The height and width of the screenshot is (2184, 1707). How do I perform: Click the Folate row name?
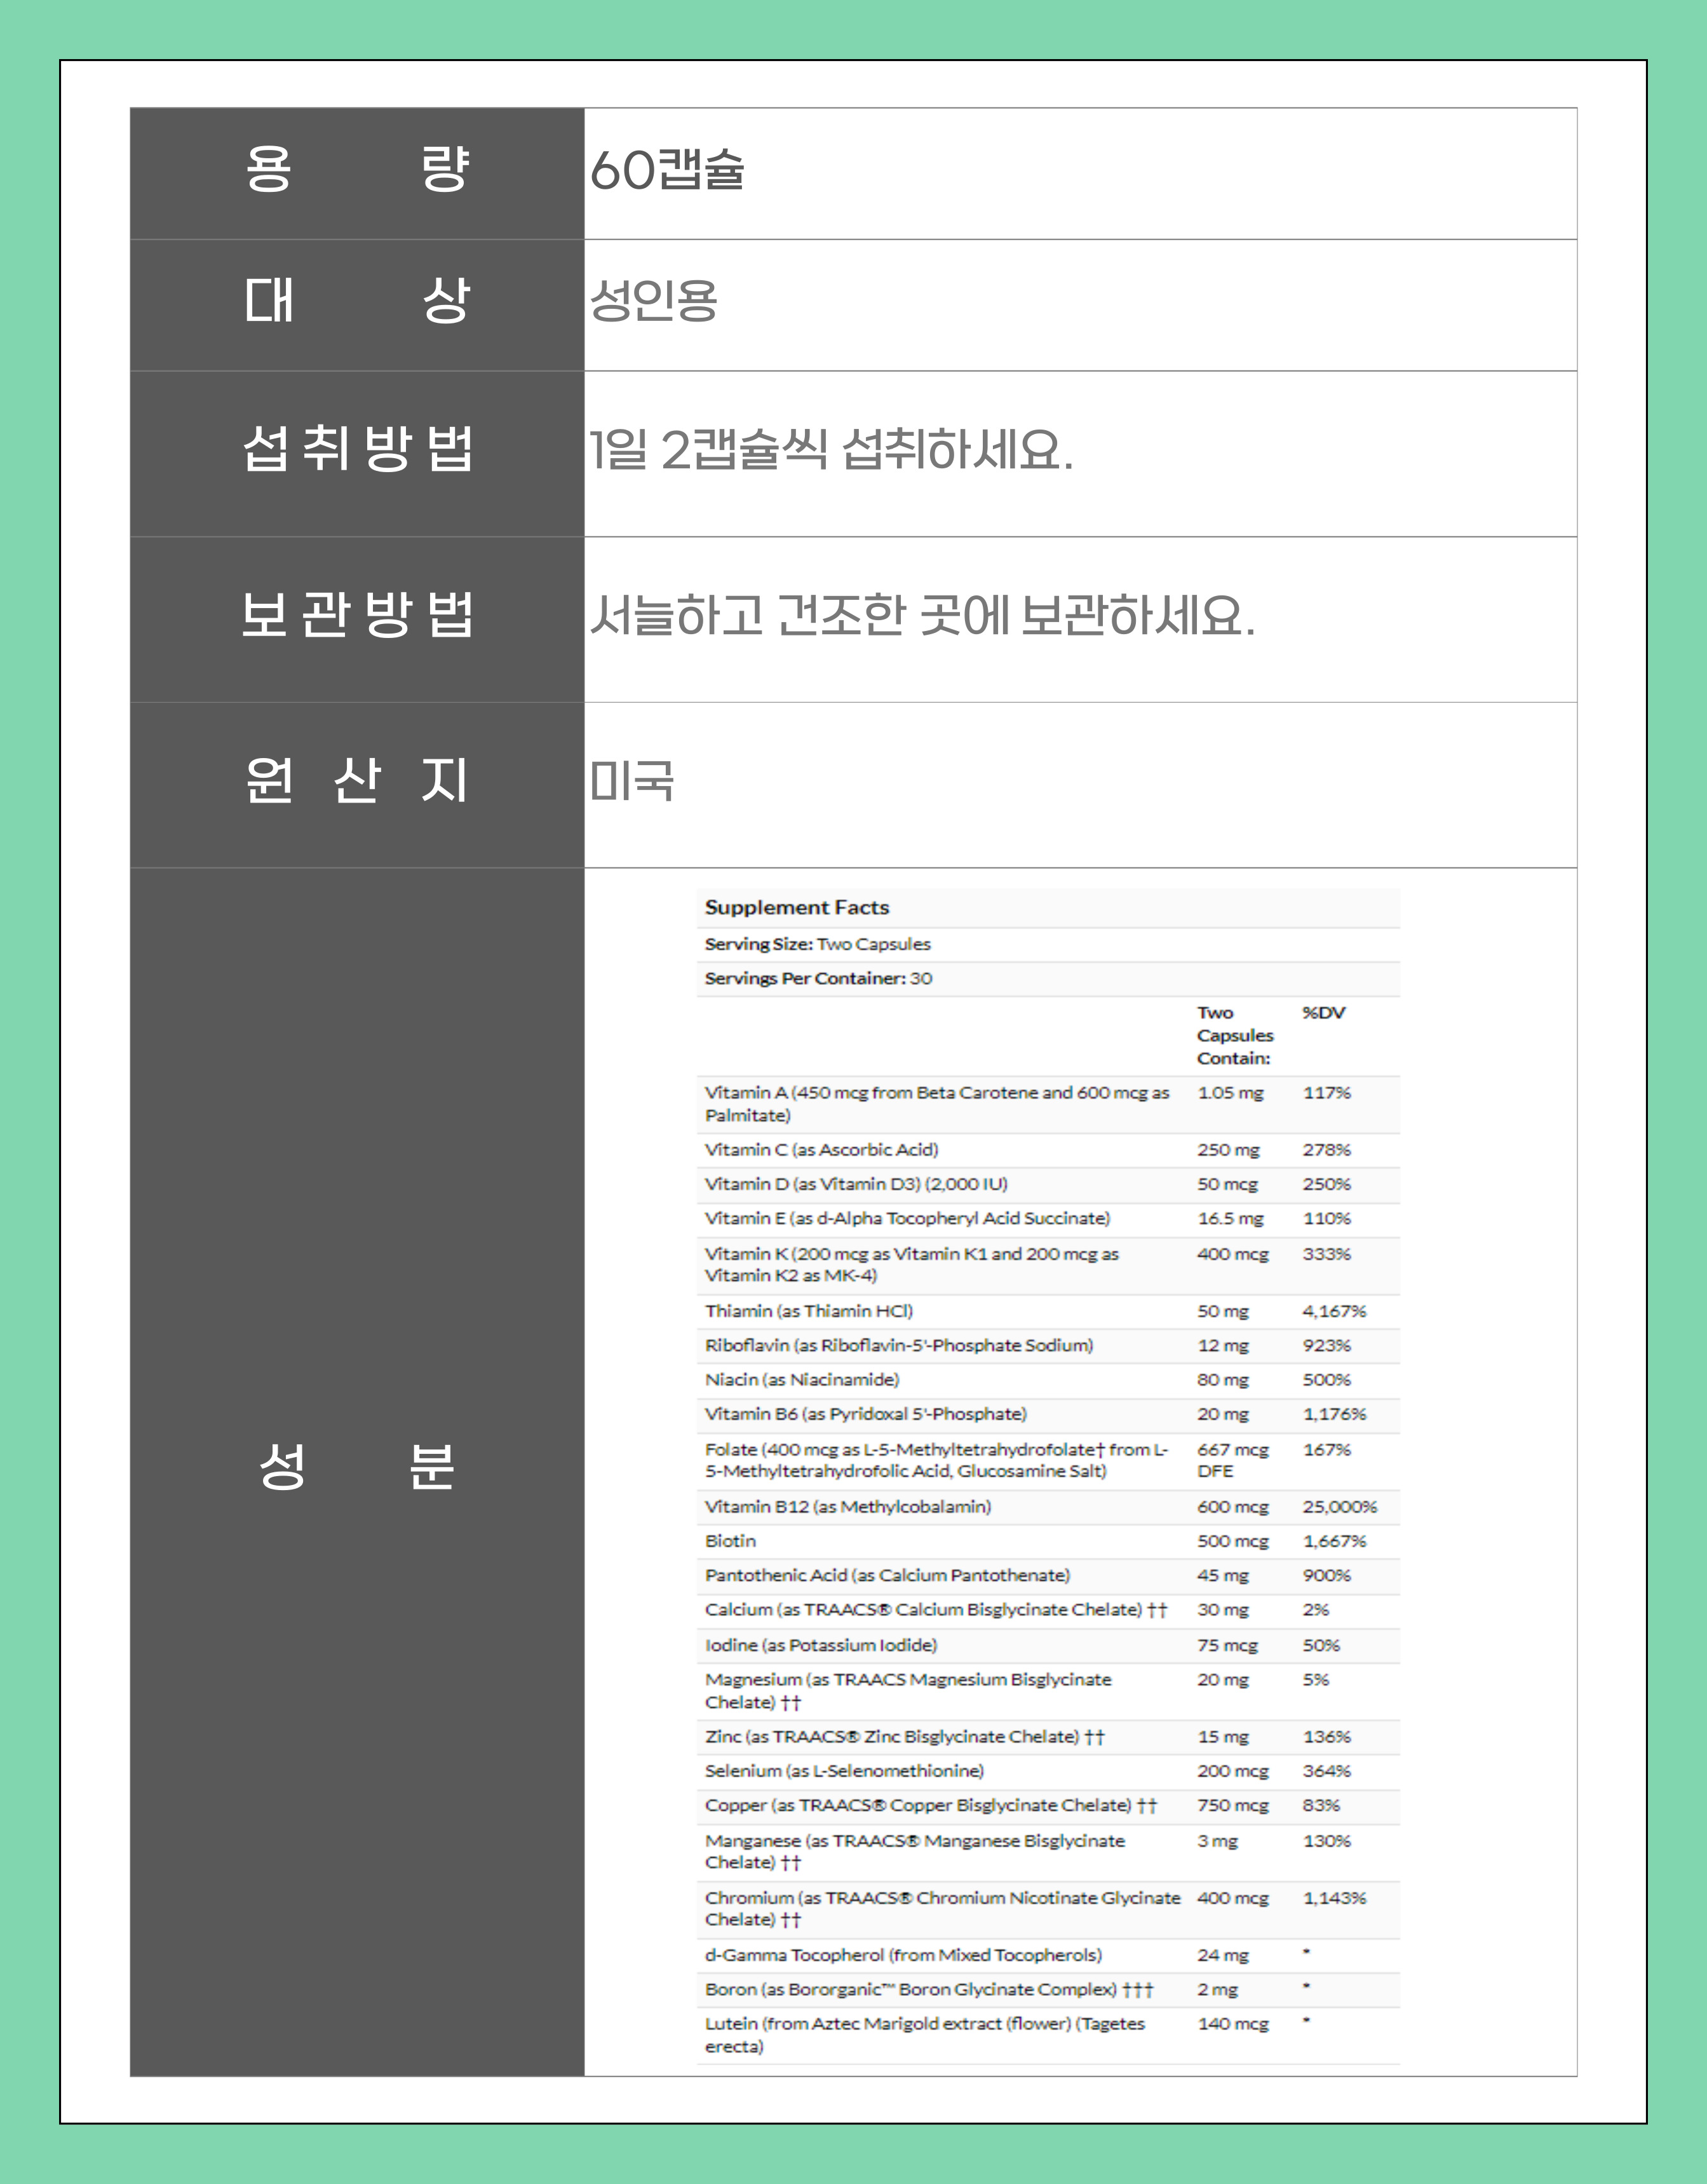point(936,1460)
